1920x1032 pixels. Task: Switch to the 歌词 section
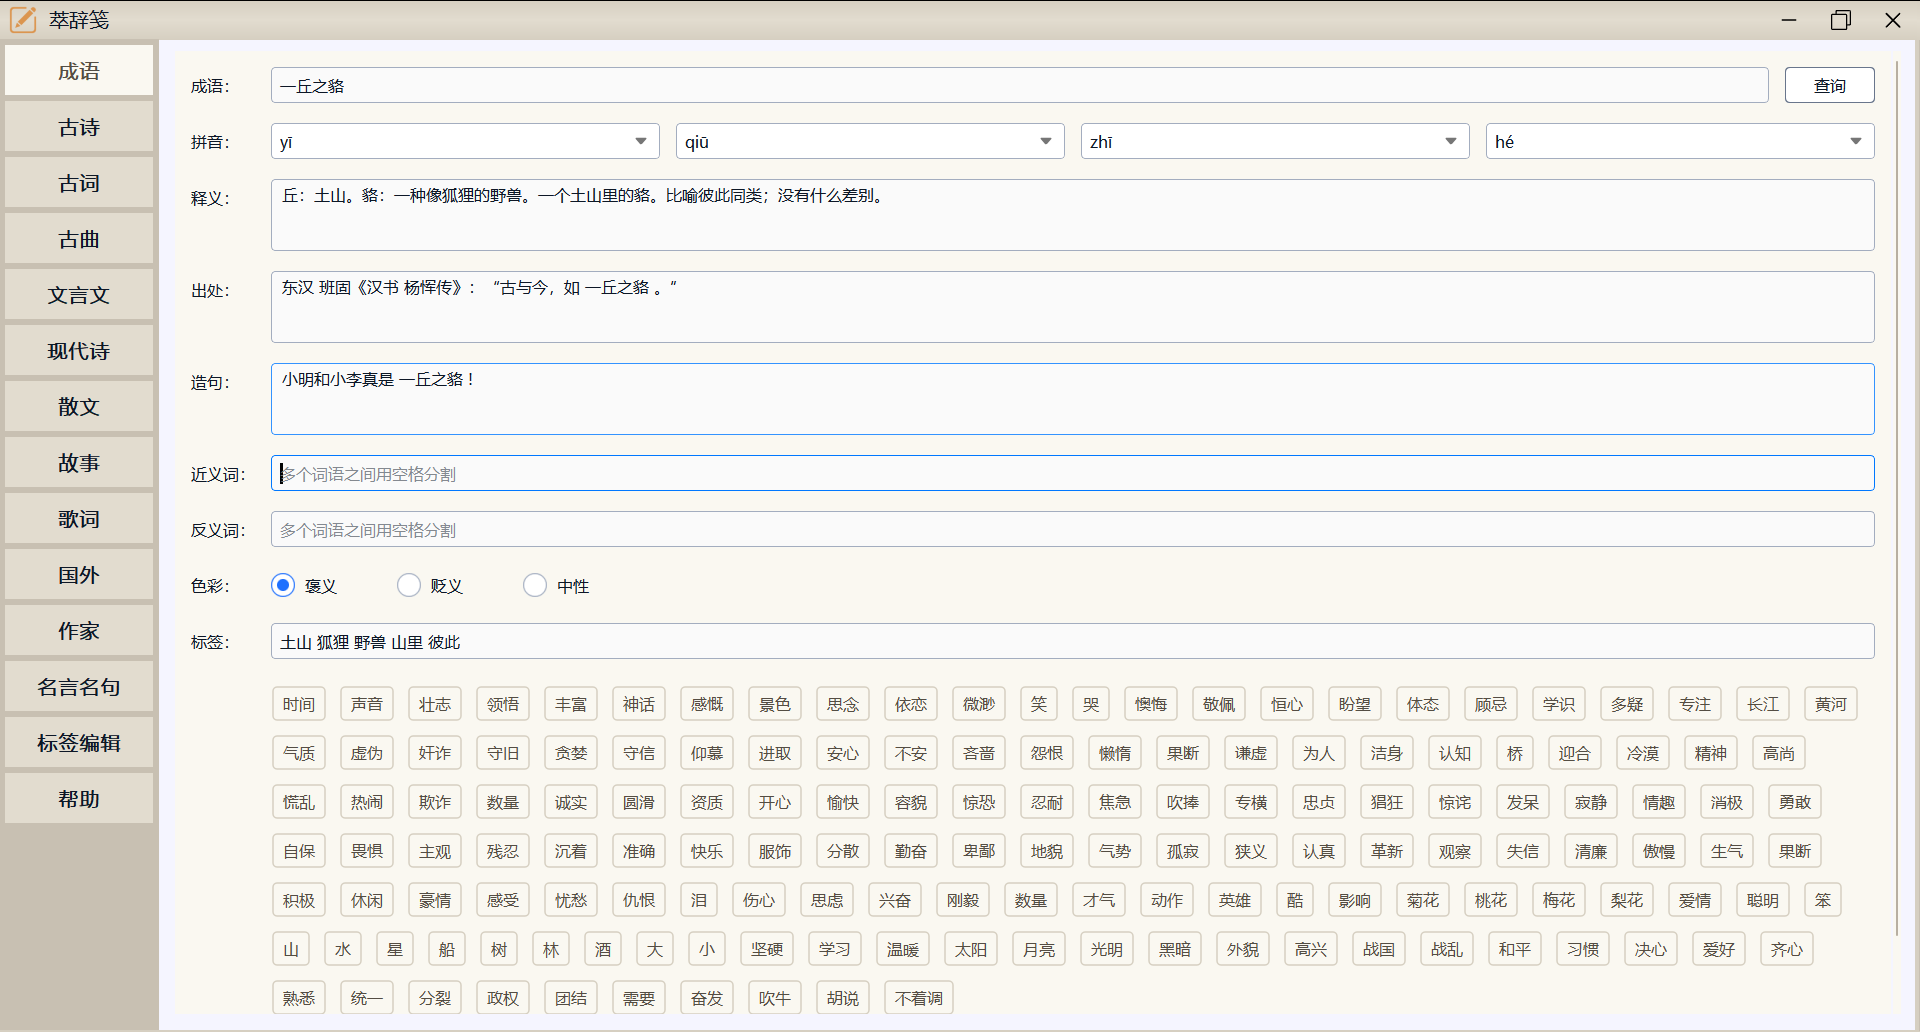click(79, 519)
